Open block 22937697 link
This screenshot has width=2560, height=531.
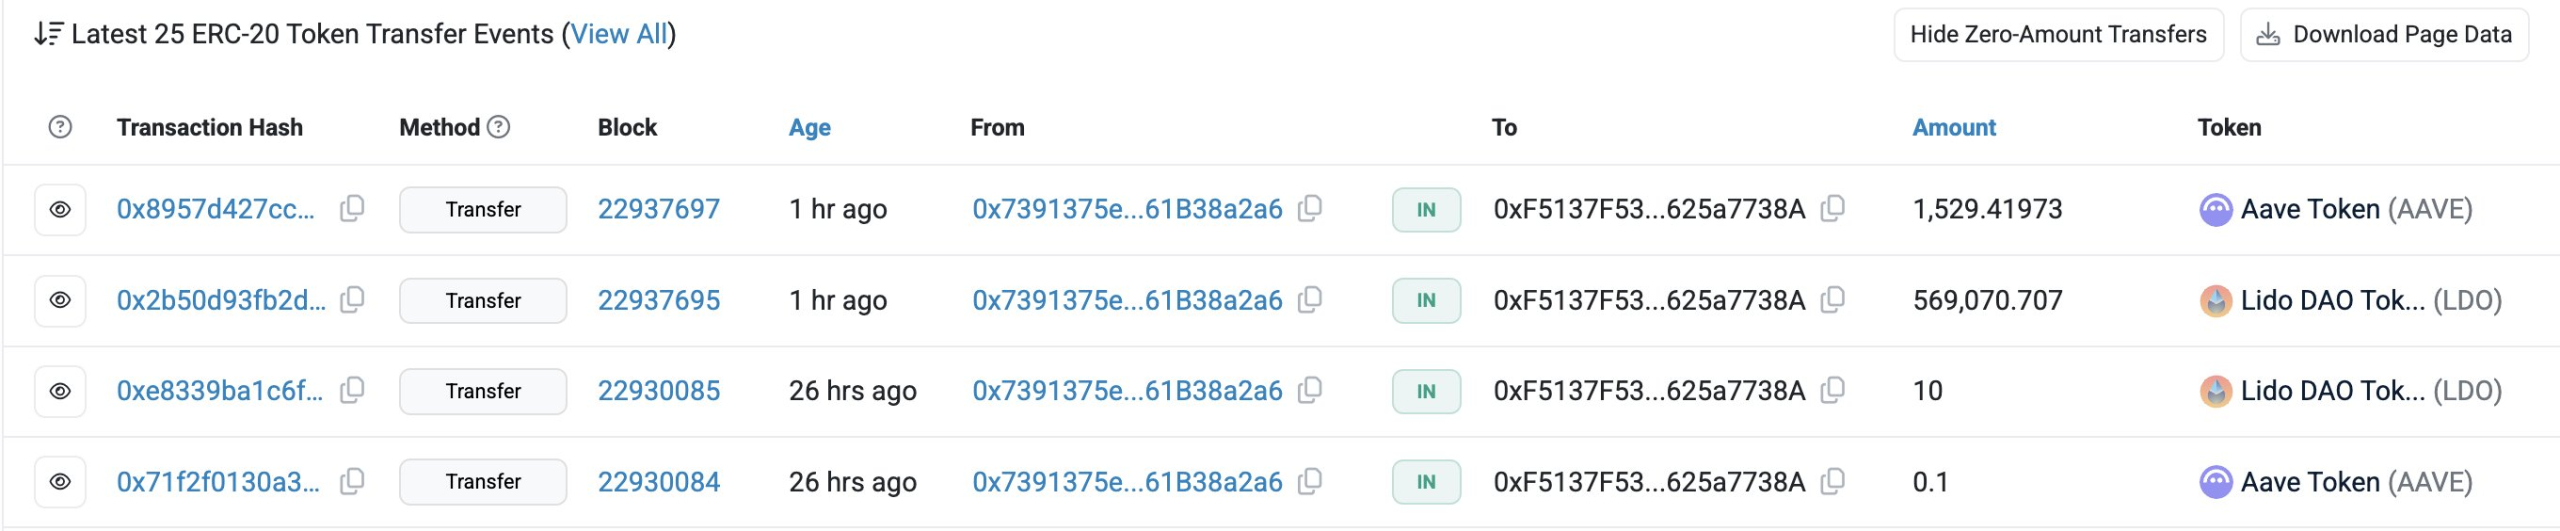(x=658, y=209)
